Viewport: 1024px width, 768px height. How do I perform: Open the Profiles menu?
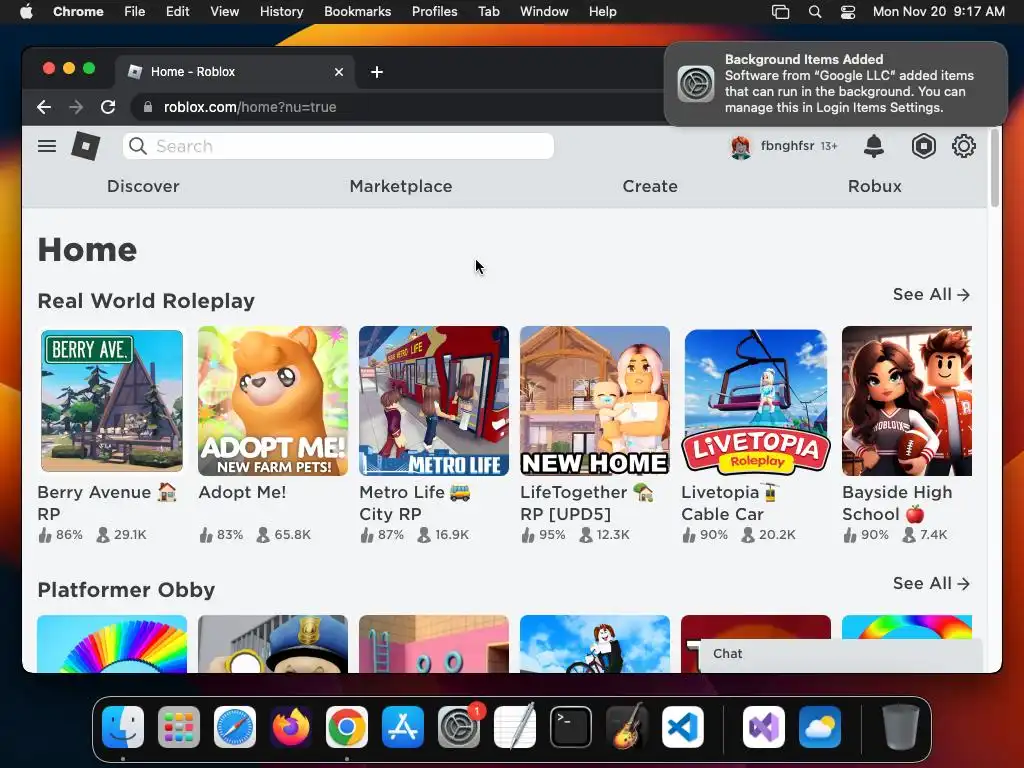pyautogui.click(x=434, y=12)
